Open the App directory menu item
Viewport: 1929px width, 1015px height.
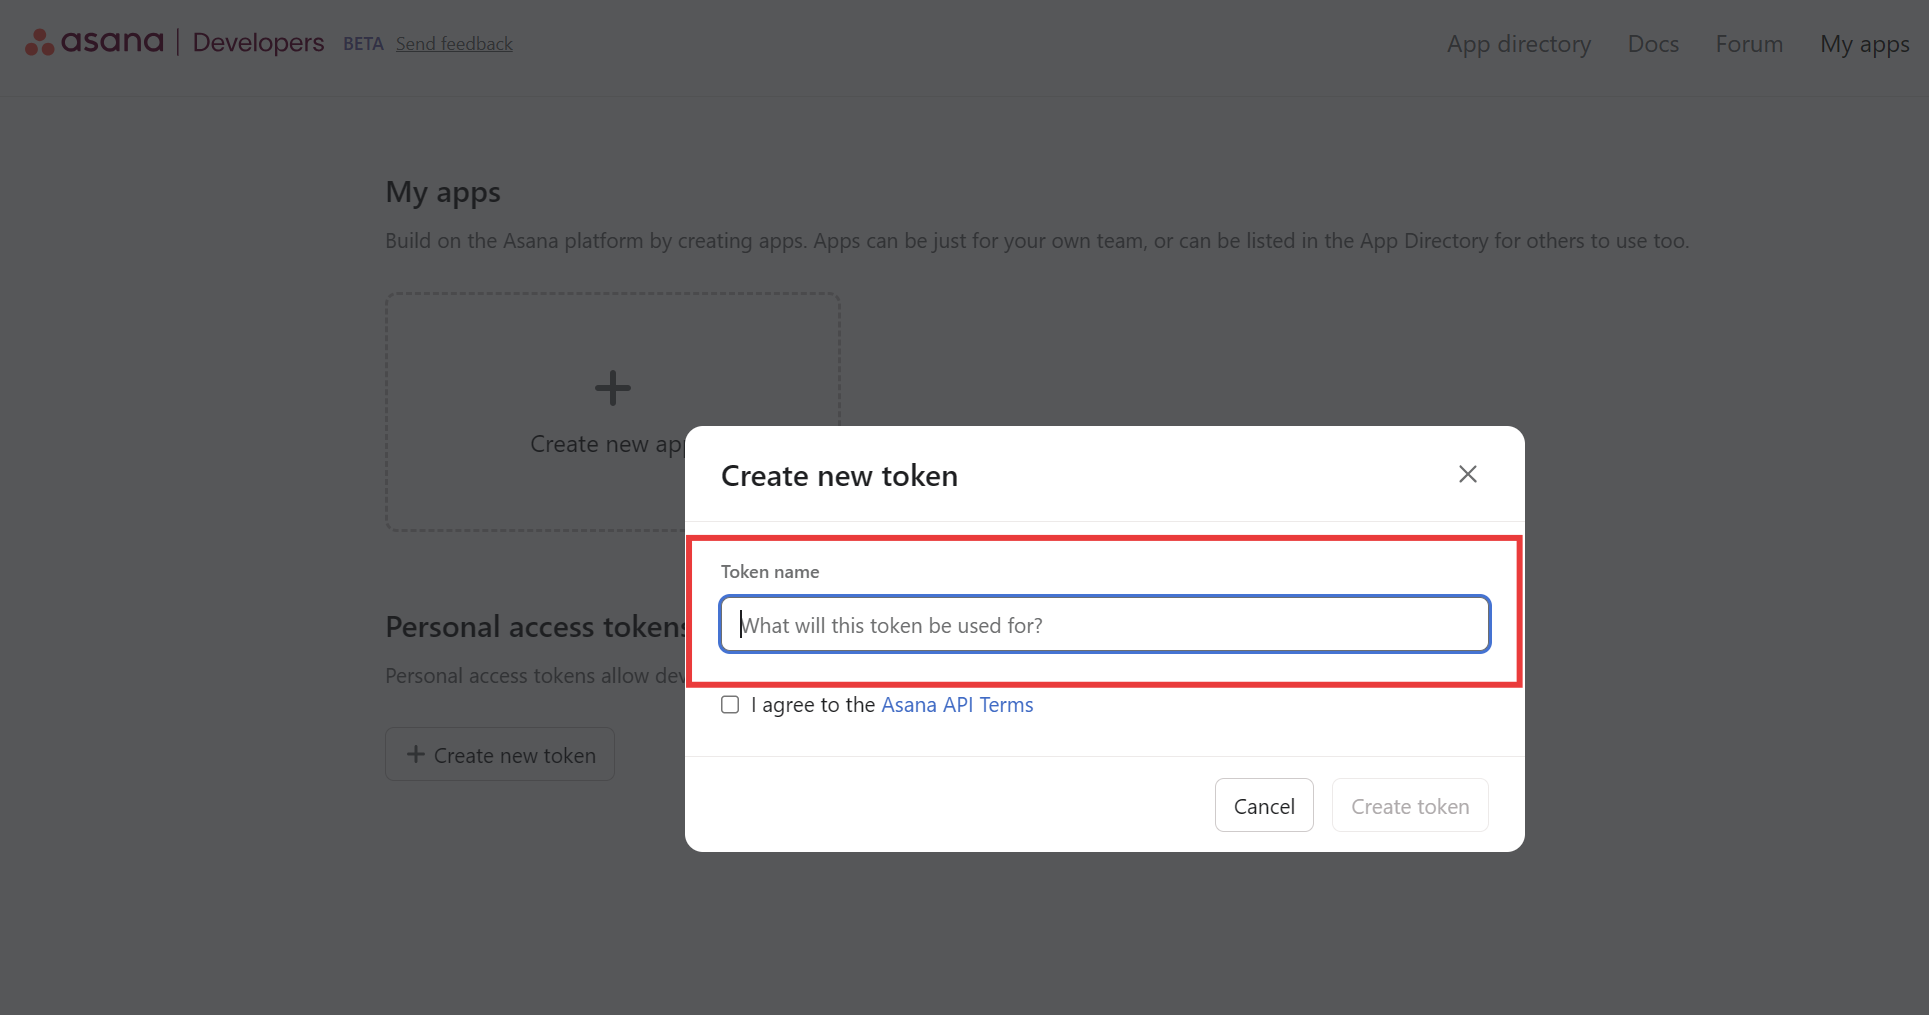[1518, 44]
